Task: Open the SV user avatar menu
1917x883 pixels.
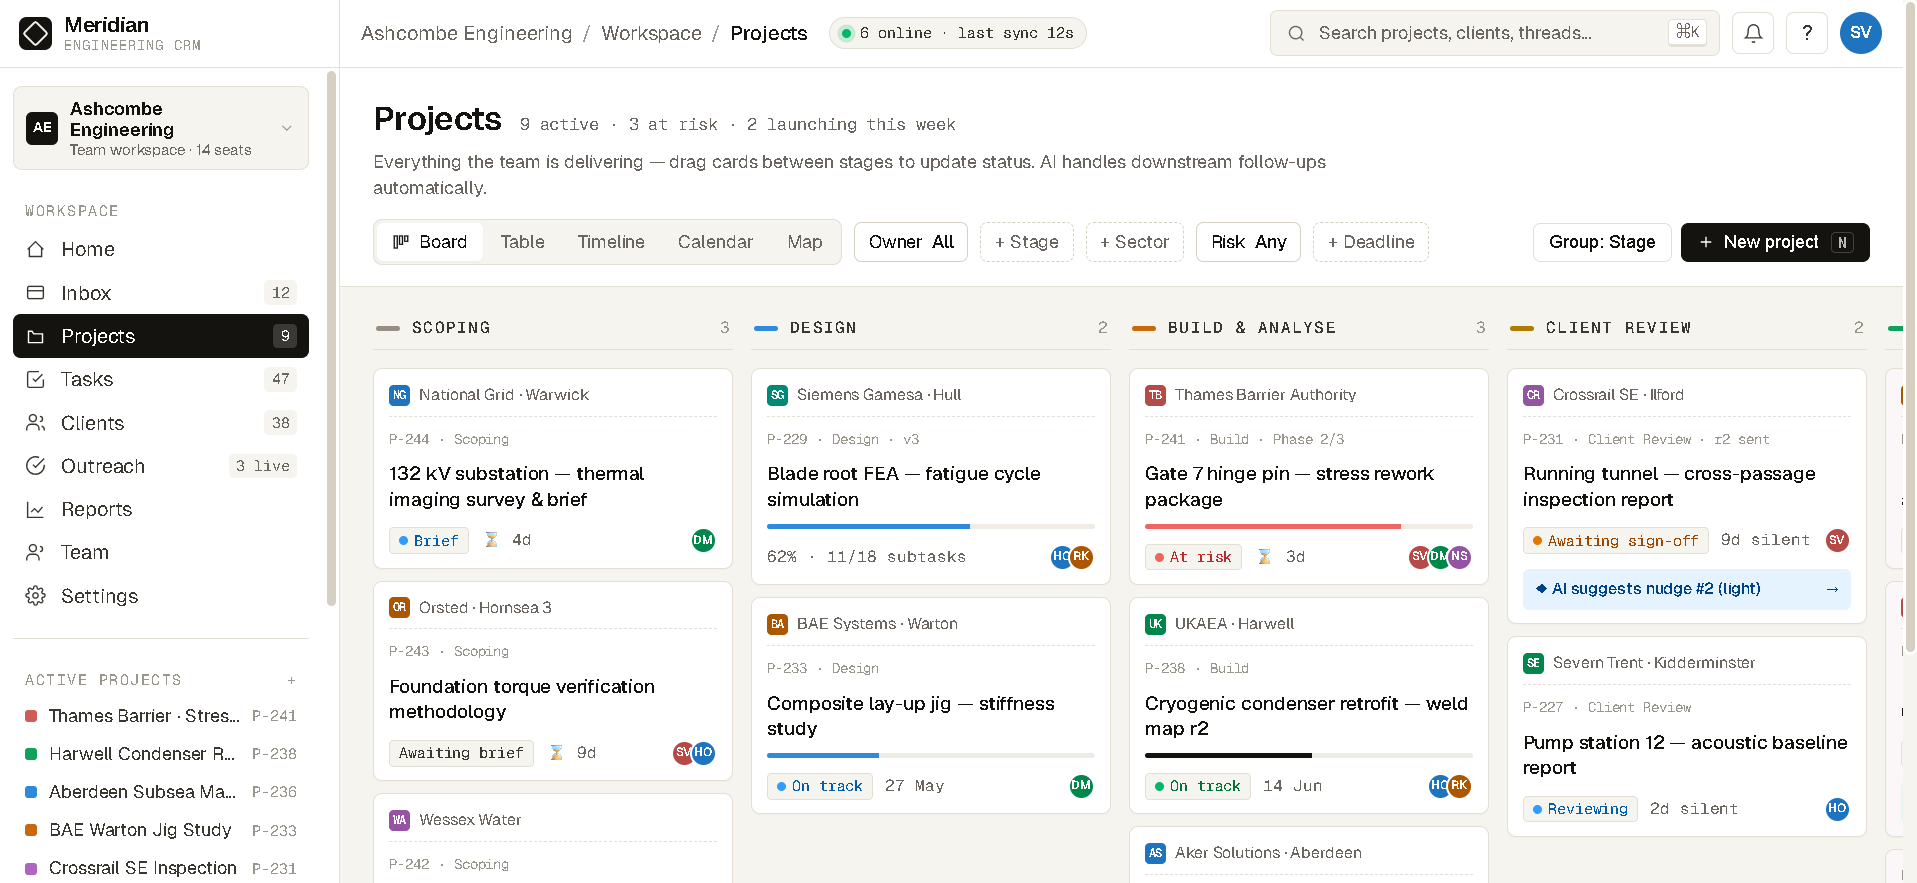Action: click(x=1861, y=33)
